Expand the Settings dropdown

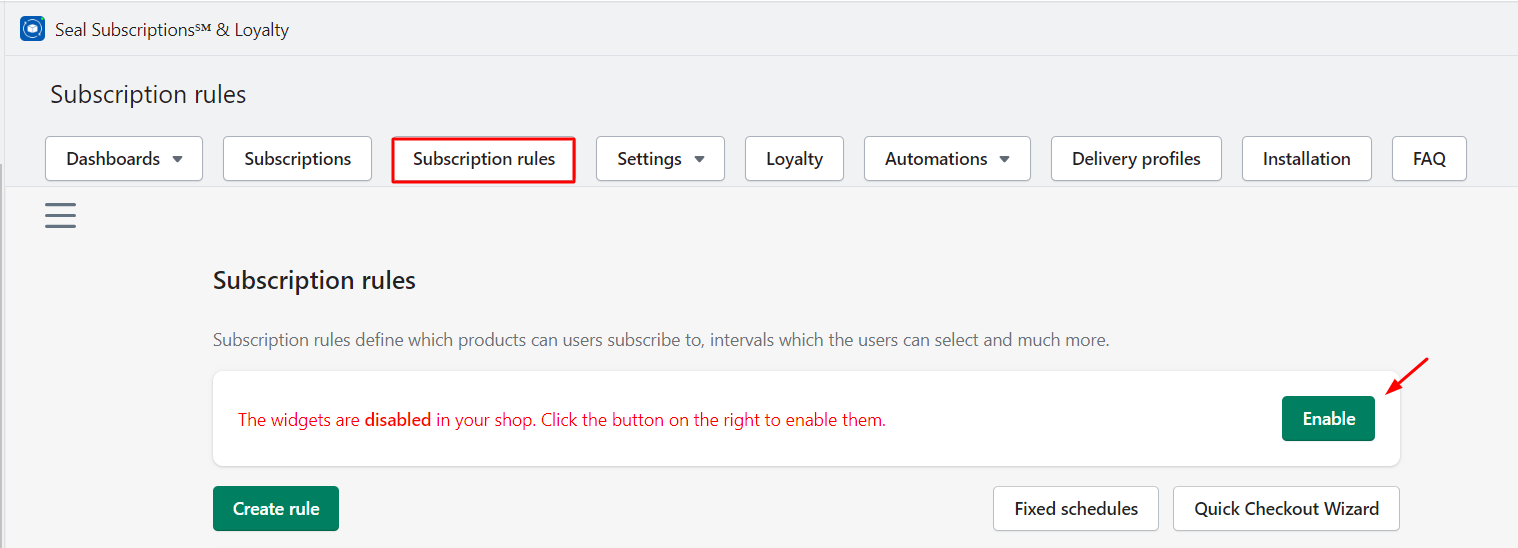tap(660, 159)
